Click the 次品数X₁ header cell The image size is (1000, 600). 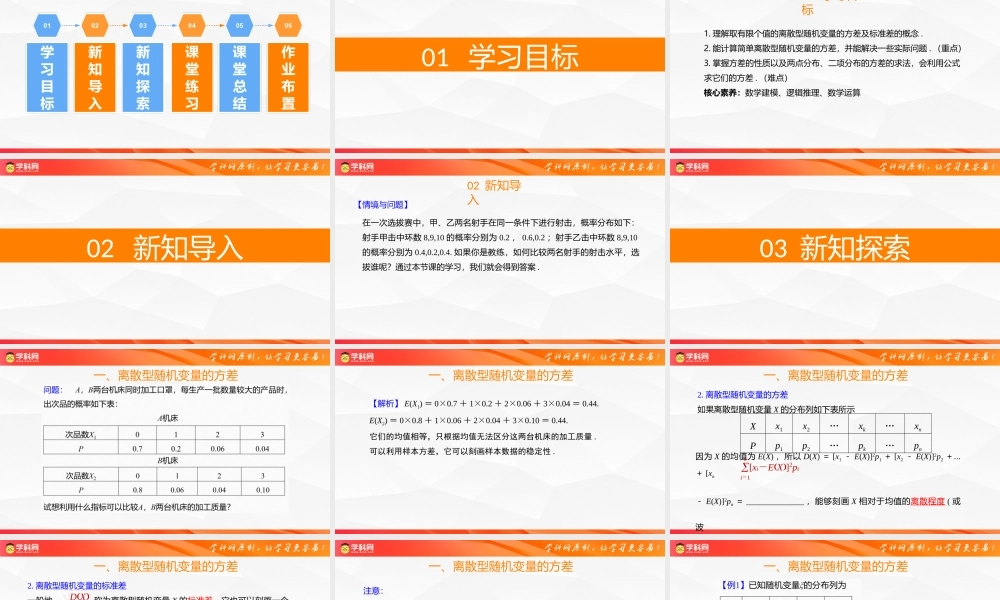(x=80, y=434)
